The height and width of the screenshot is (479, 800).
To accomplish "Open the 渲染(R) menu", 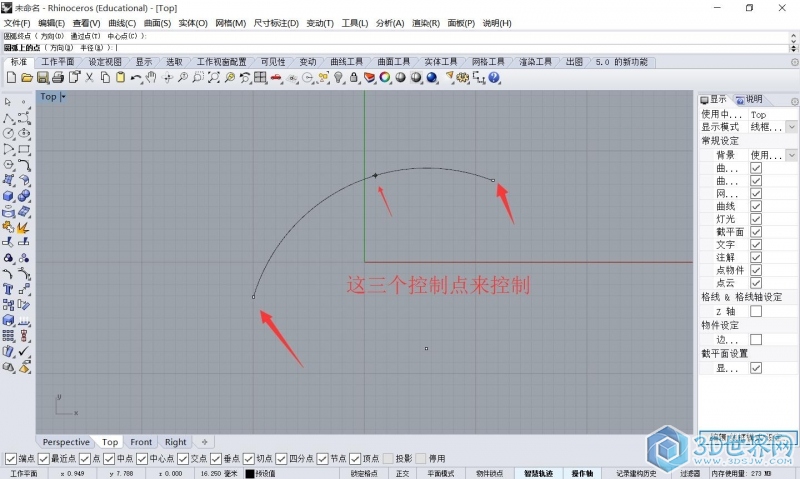I will [426, 23].
